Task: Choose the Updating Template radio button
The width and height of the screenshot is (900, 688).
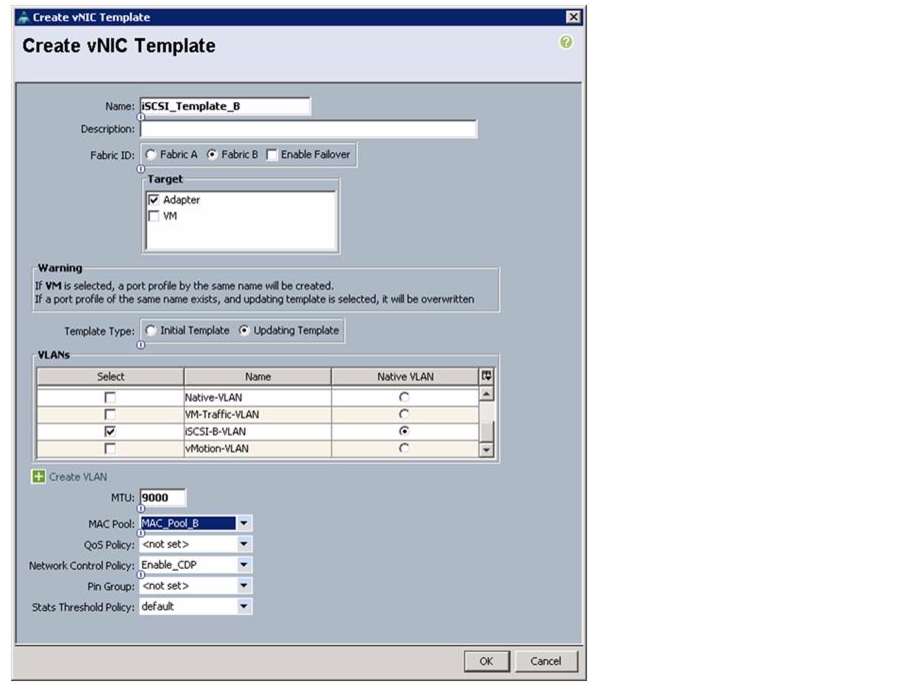Action: (245, 331)
